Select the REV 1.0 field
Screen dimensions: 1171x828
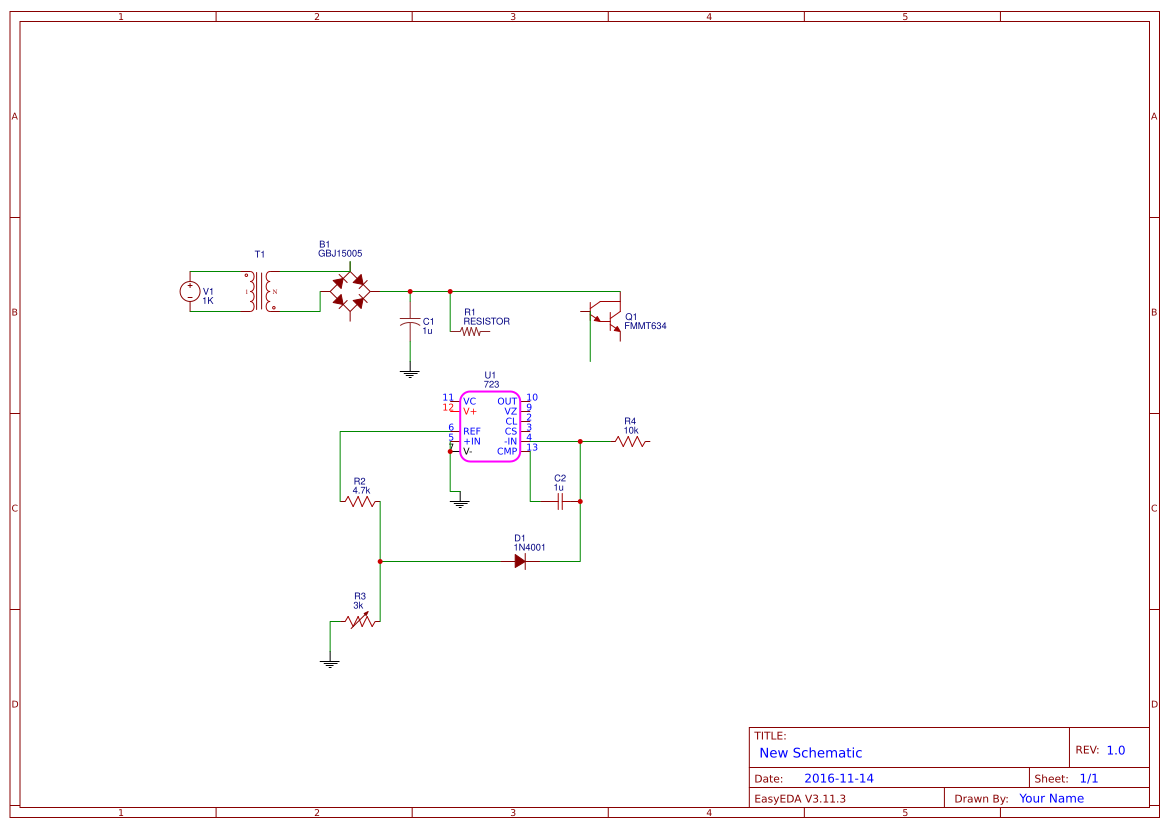click(1118, 747)
